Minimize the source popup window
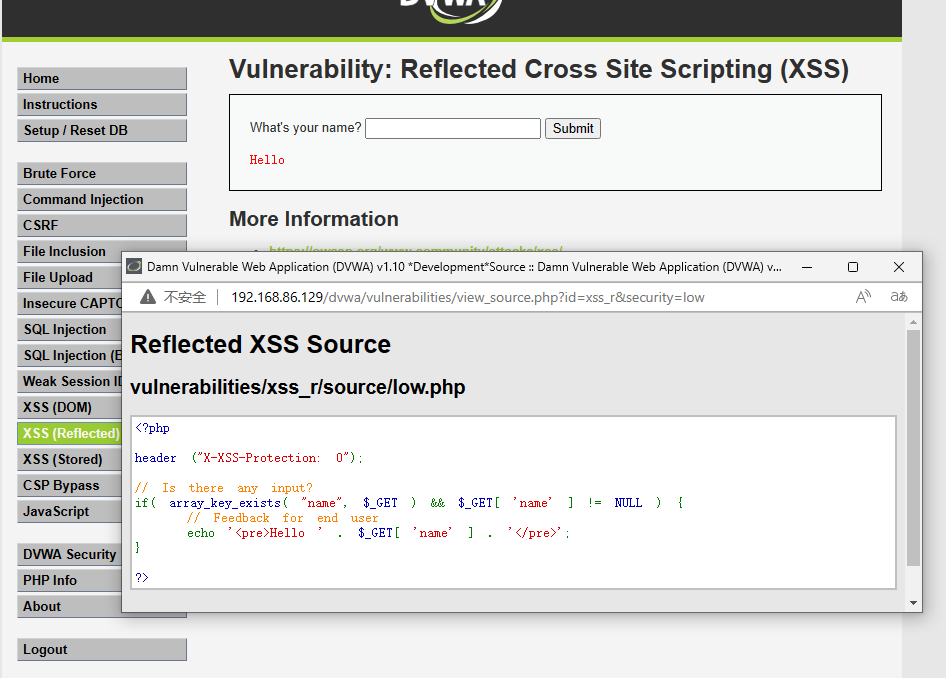The width and height of the screenshot is (946, 678). 807,267
